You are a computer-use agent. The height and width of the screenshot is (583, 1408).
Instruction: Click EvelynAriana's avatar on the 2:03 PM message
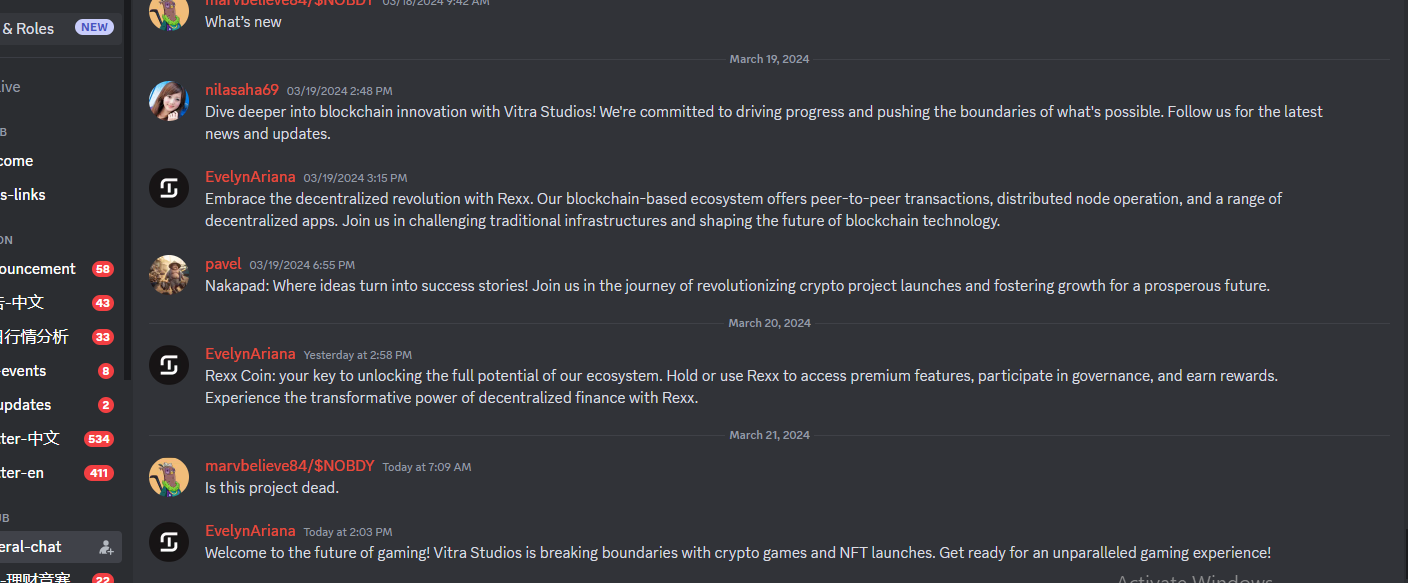tap(169, 542)
